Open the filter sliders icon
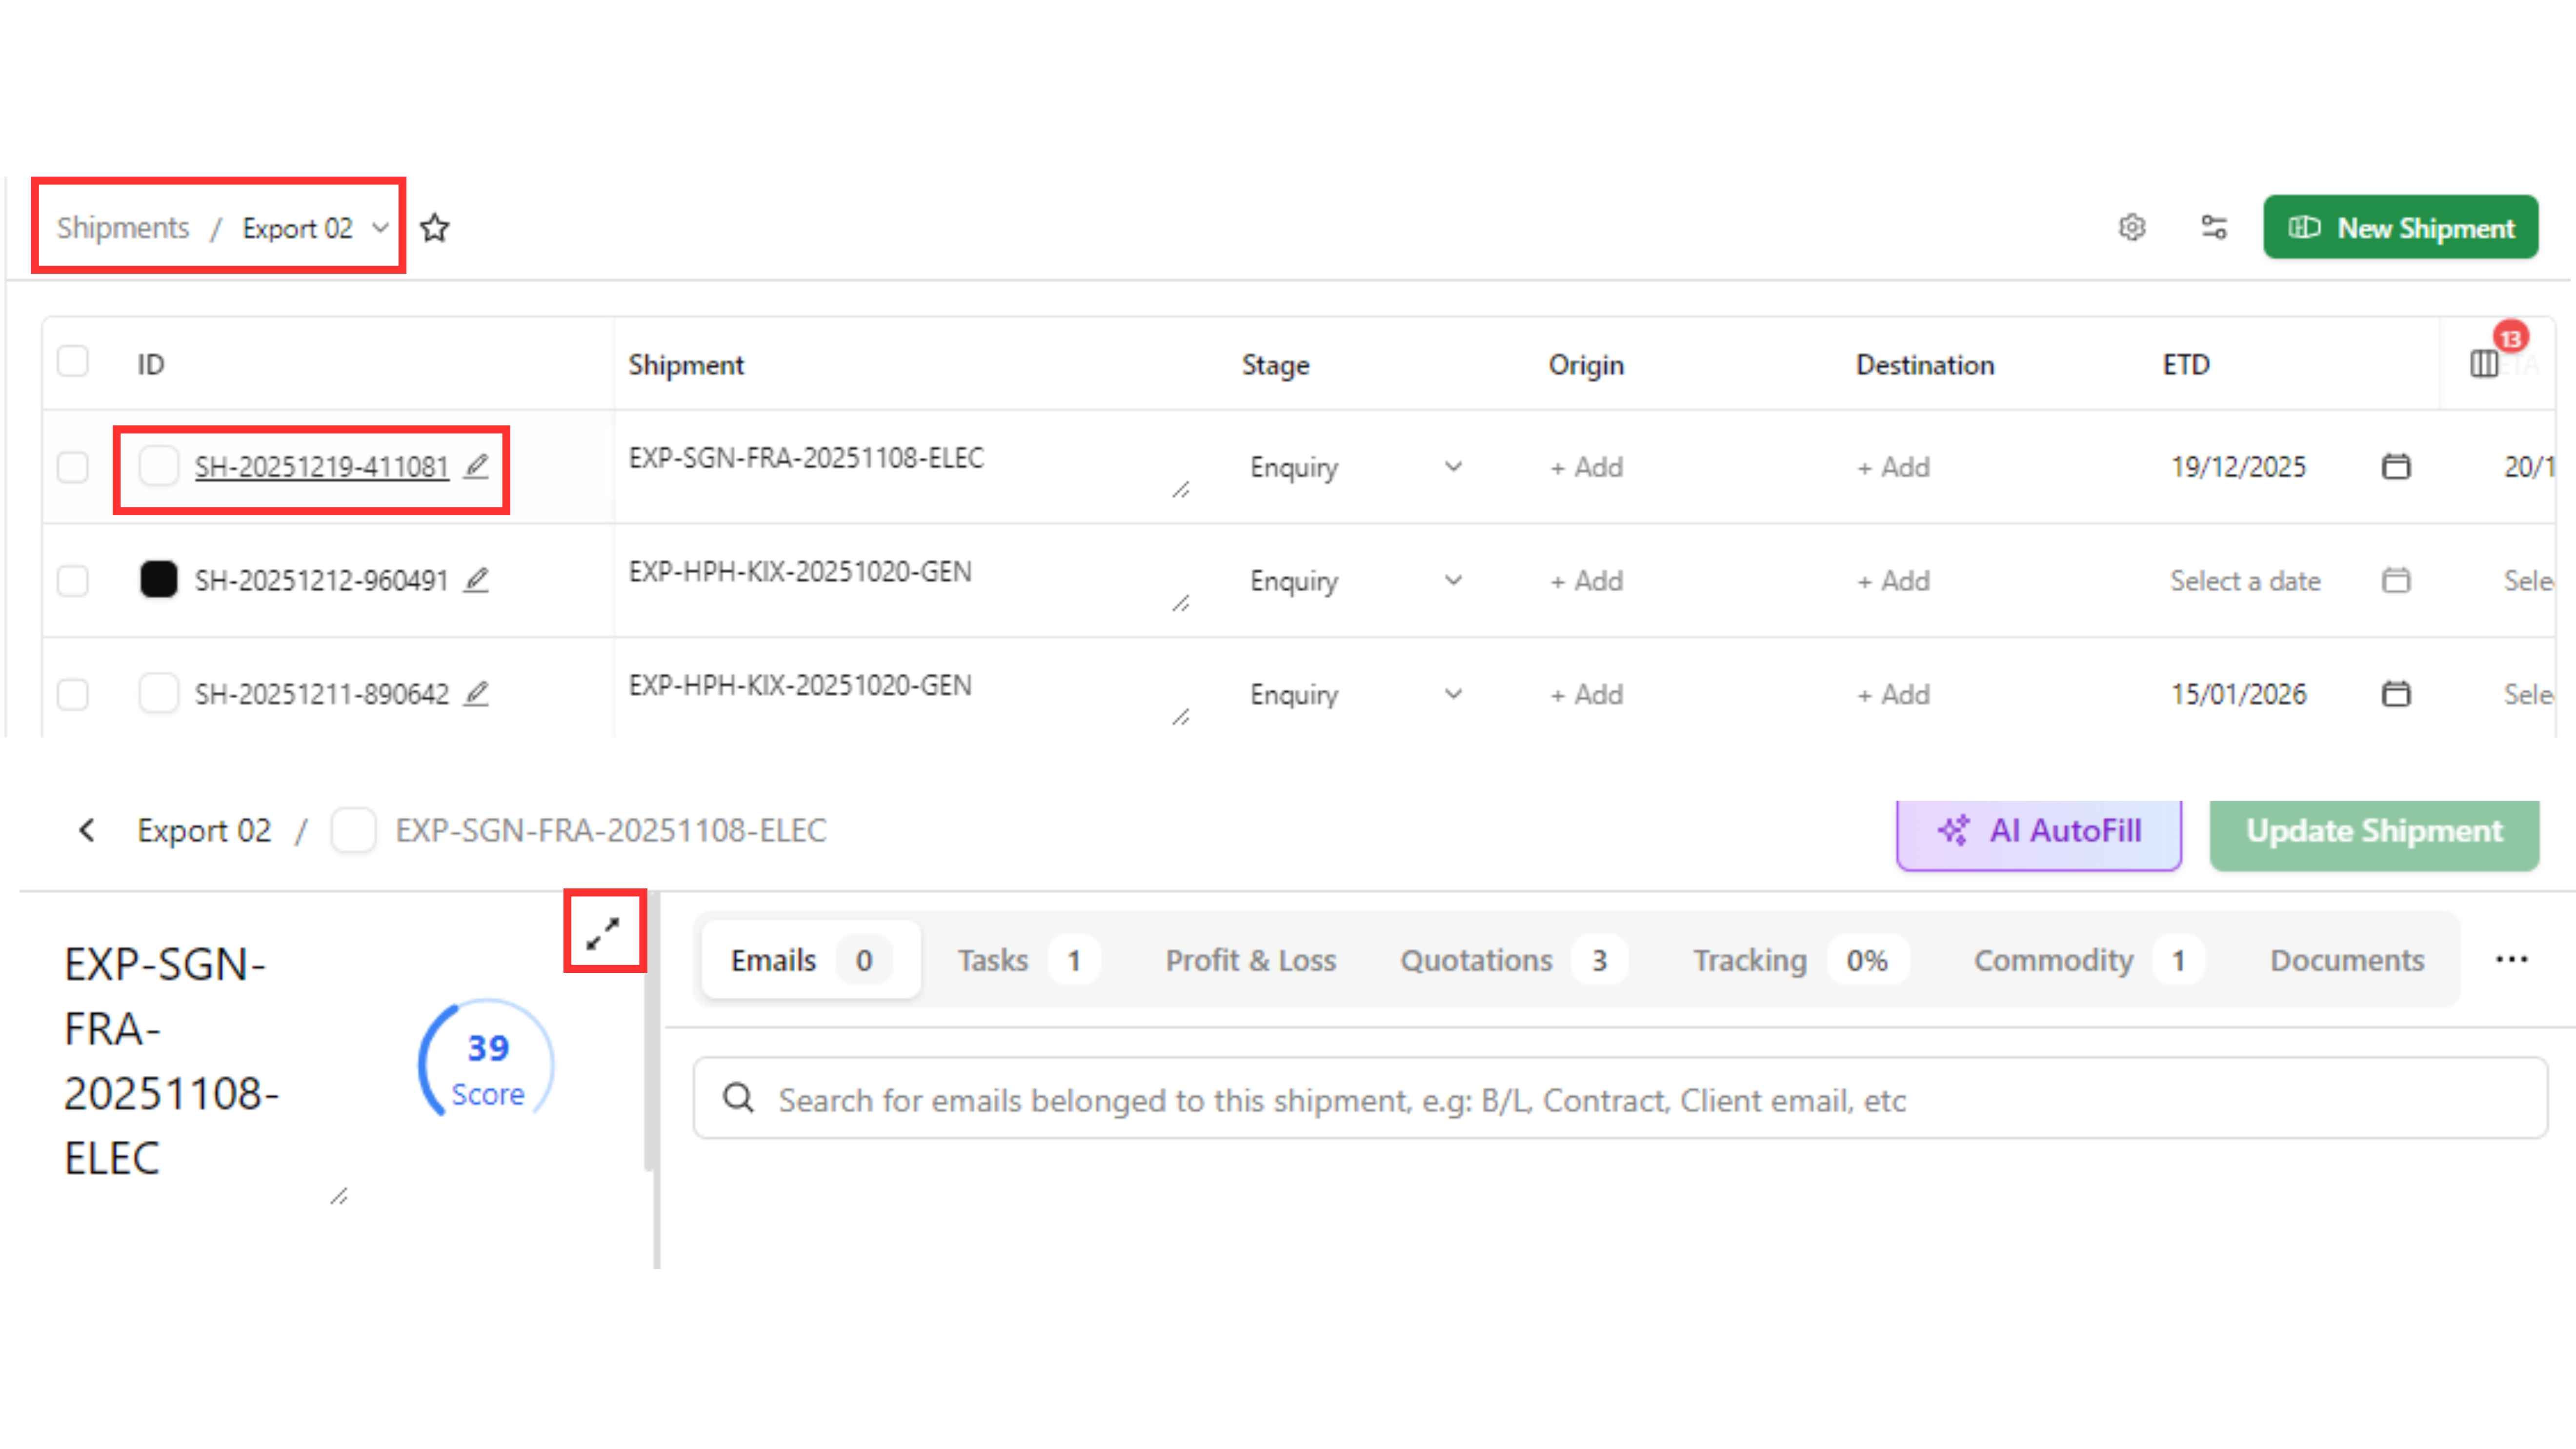2576x1449 pixels. 2214,228
